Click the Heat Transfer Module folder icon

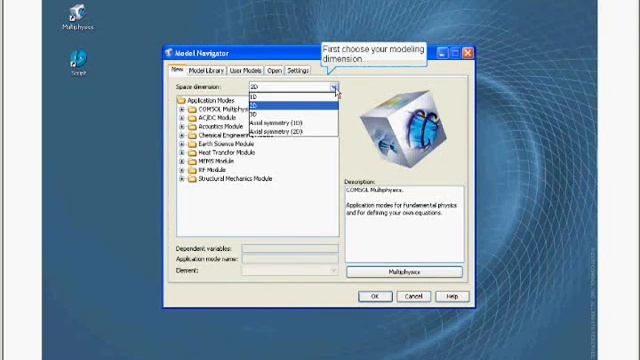(192, 153)
